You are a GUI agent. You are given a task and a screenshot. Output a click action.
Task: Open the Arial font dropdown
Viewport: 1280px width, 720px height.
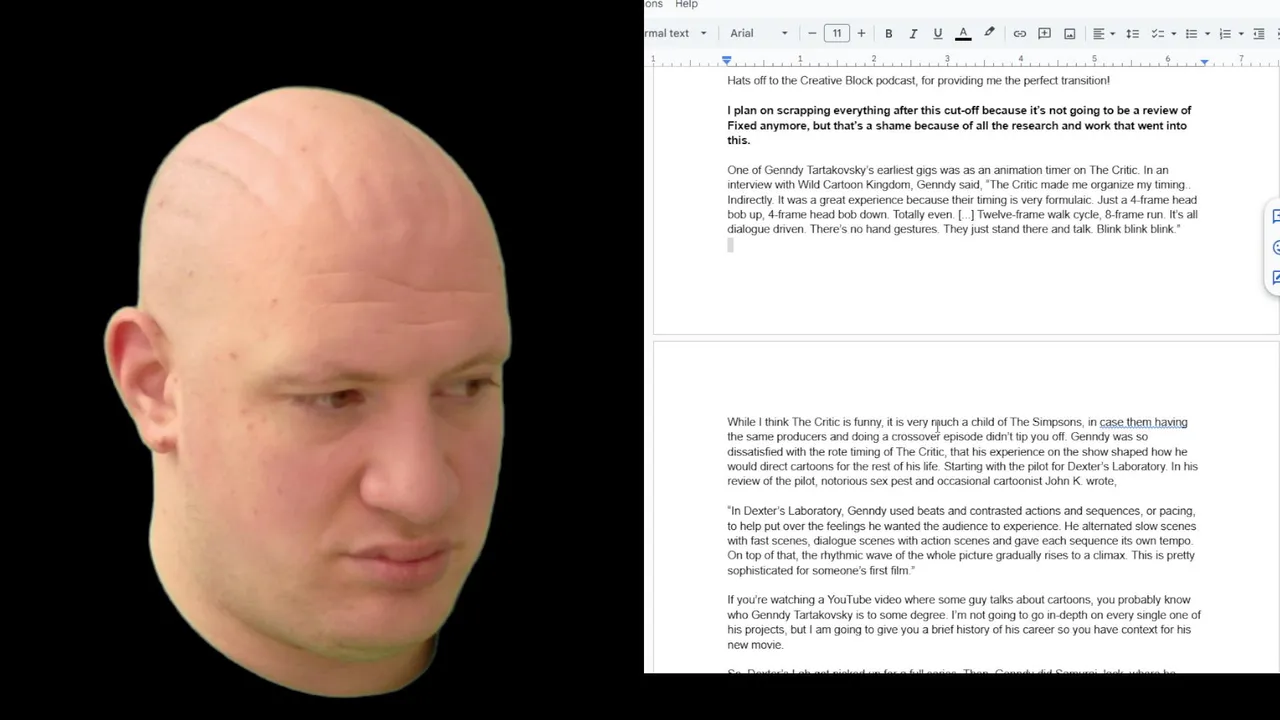coord(758,33)
